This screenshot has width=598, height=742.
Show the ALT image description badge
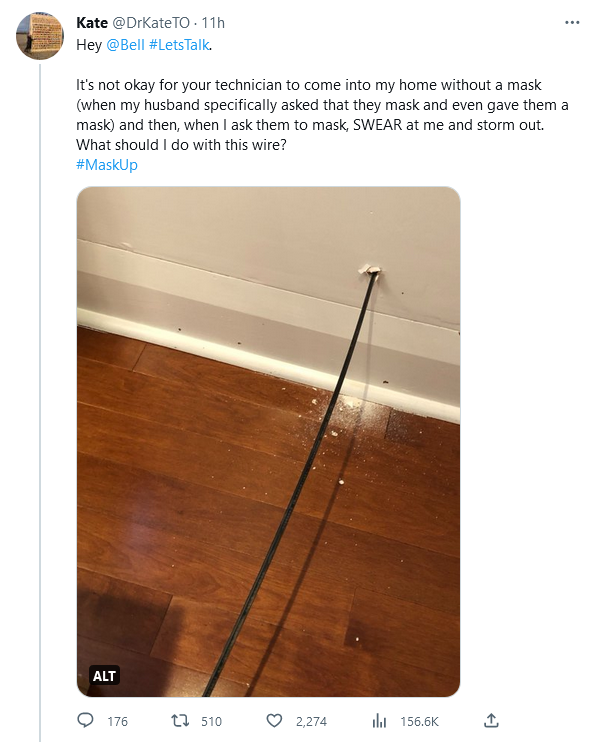(104, 676)
